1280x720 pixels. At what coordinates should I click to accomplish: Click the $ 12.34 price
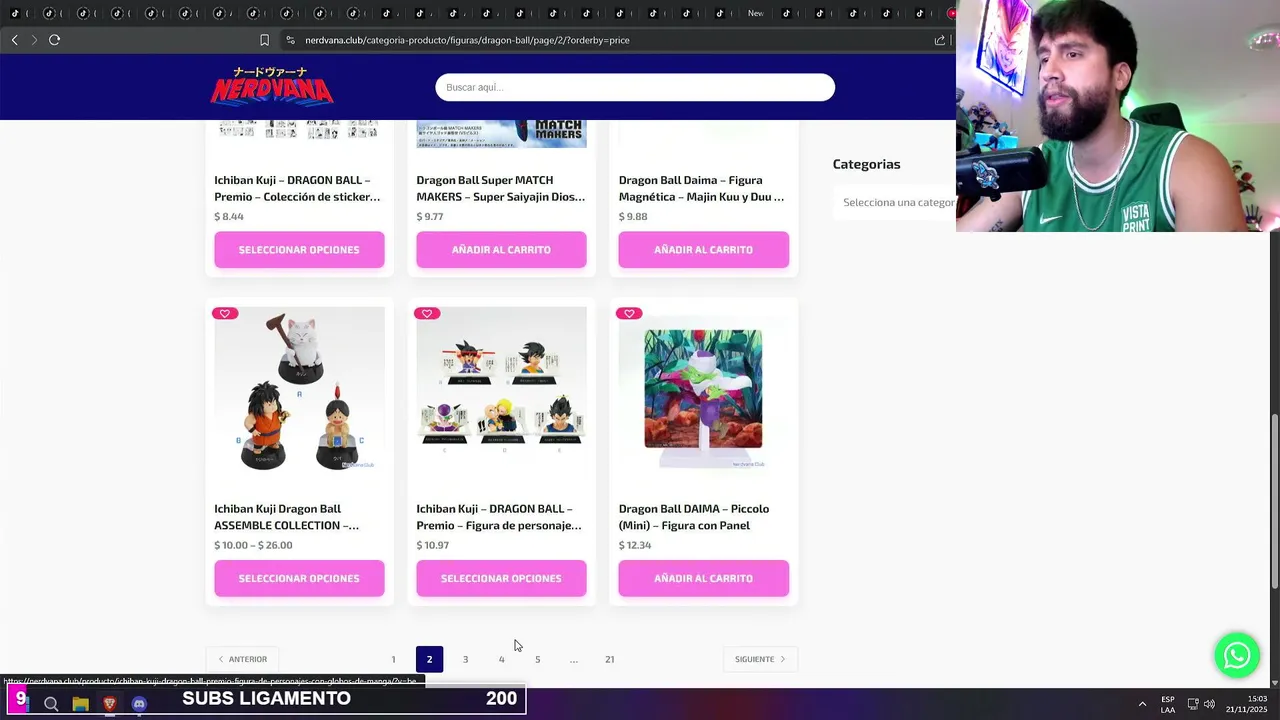[635, 546]
